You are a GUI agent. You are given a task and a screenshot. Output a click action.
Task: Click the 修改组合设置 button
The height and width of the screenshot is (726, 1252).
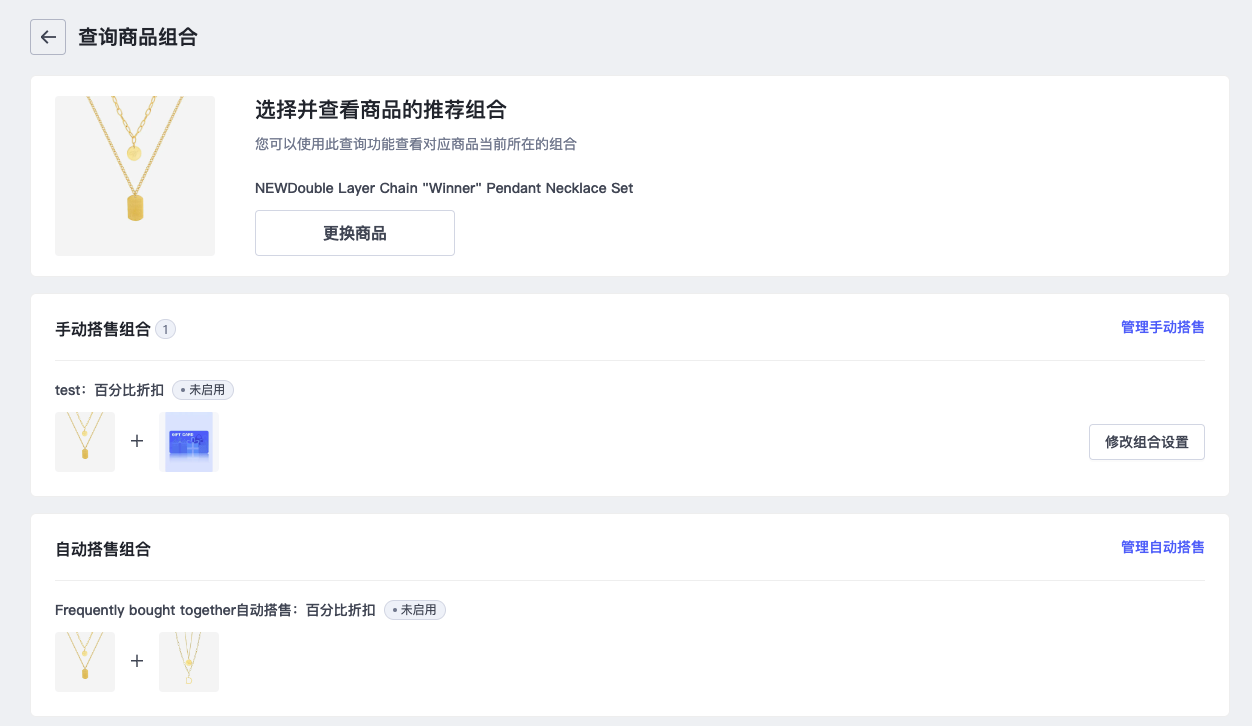tap(1147, 442)
